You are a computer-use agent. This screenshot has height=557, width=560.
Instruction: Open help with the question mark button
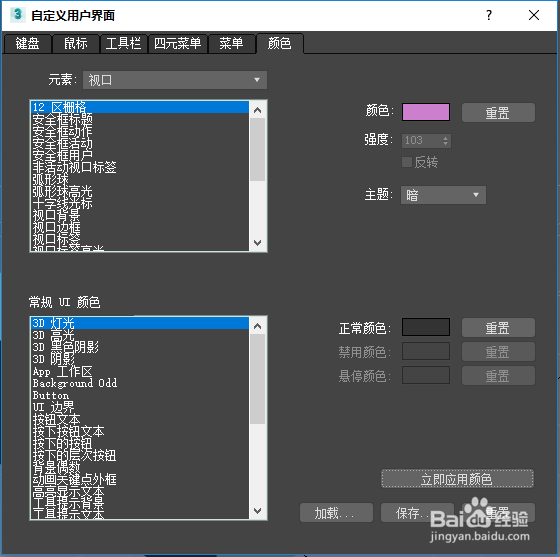click(489, 15)
